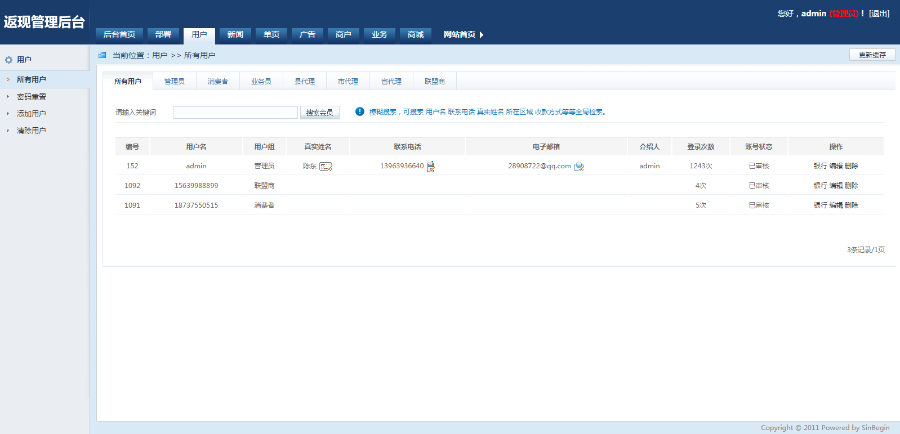Click 银行 in the admin row
The height and width of the screenshot is (434, 900).
pyautogui.click(x=820, y=166)
